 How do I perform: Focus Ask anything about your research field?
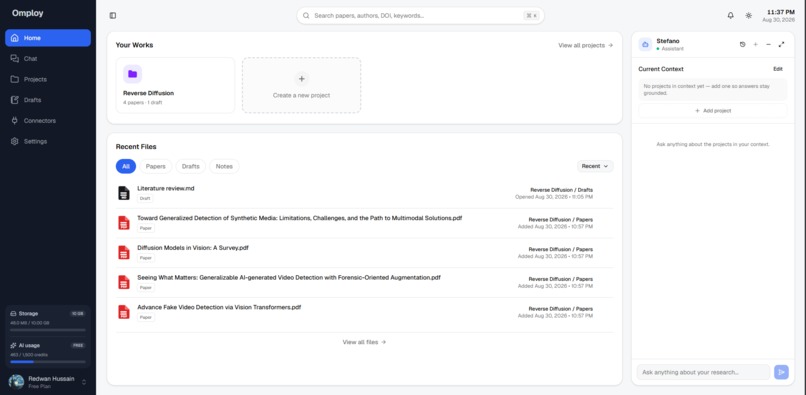point(703,372)
